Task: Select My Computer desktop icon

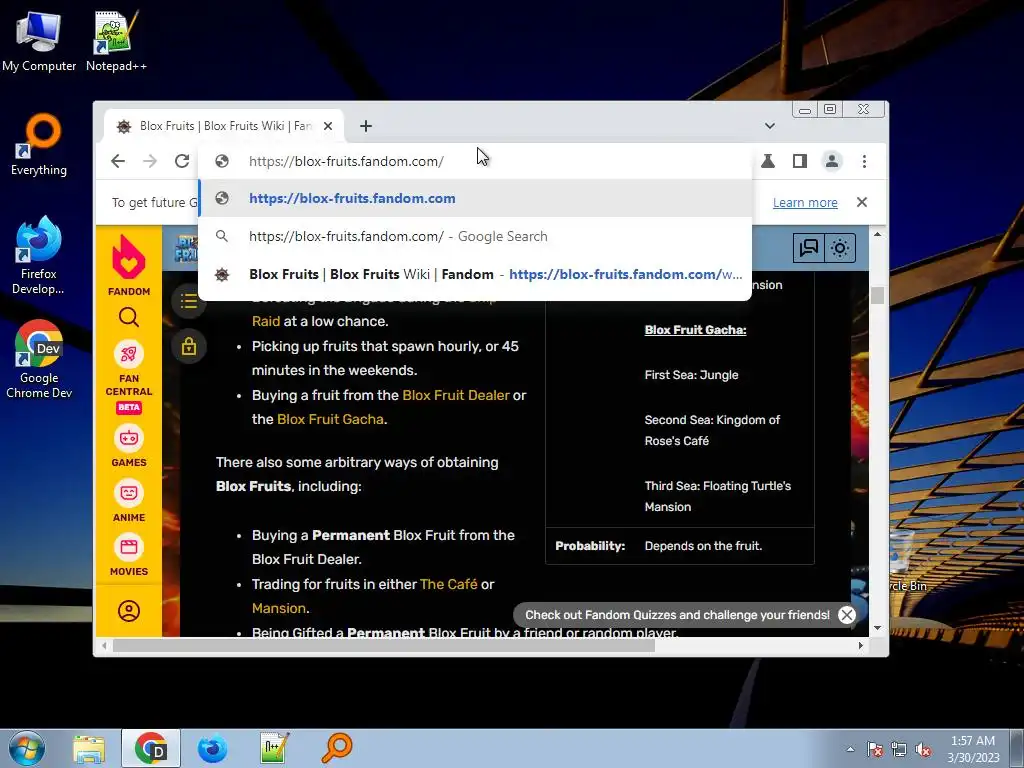Action: pos(39,41)
